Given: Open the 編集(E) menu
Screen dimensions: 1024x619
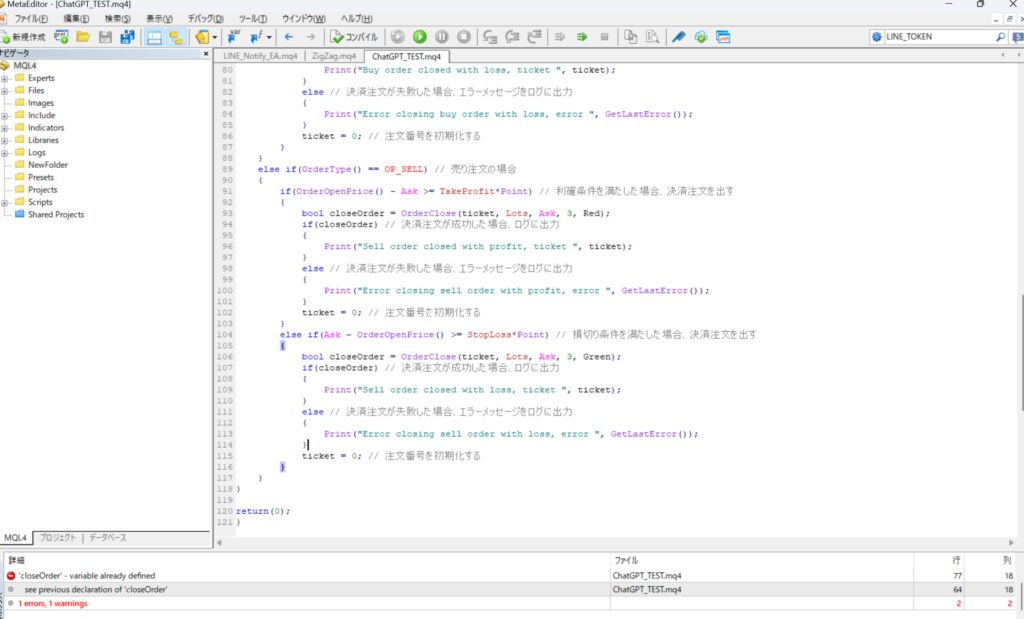Looking at the screenshot, I should (x=76, y=19).
